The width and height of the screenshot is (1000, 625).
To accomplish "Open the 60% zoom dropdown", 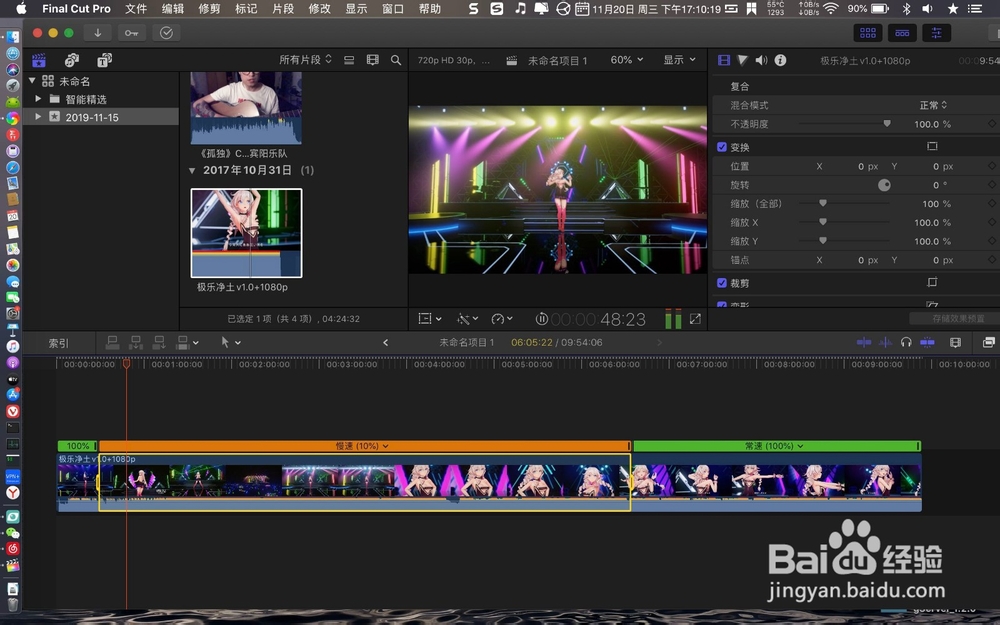I will pos(626,60).
